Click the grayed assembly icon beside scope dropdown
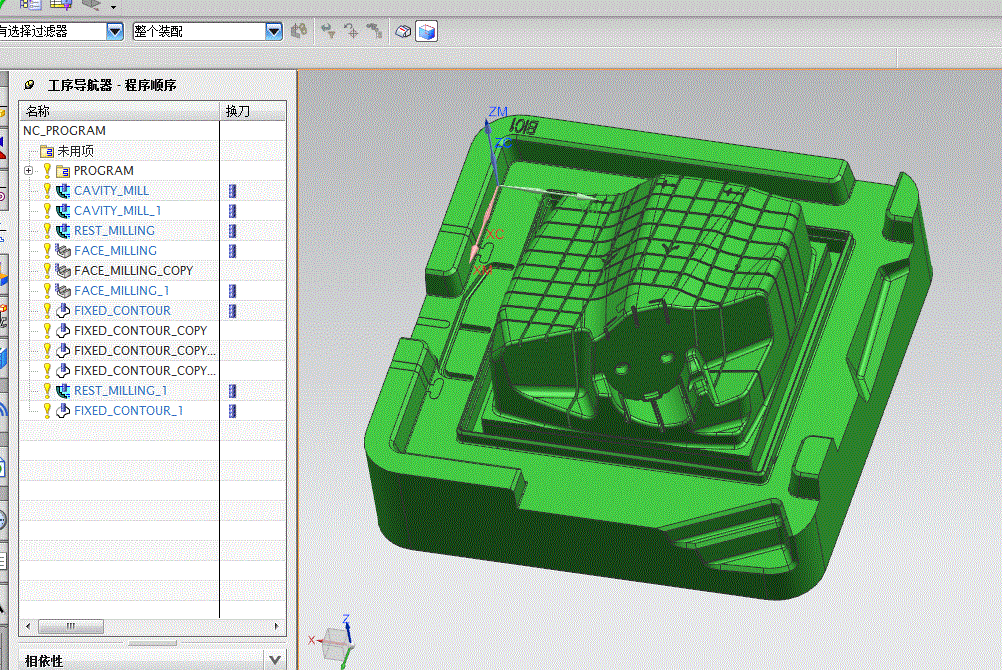The width and height of the screenshot is (1002, 670). point(298,31)
